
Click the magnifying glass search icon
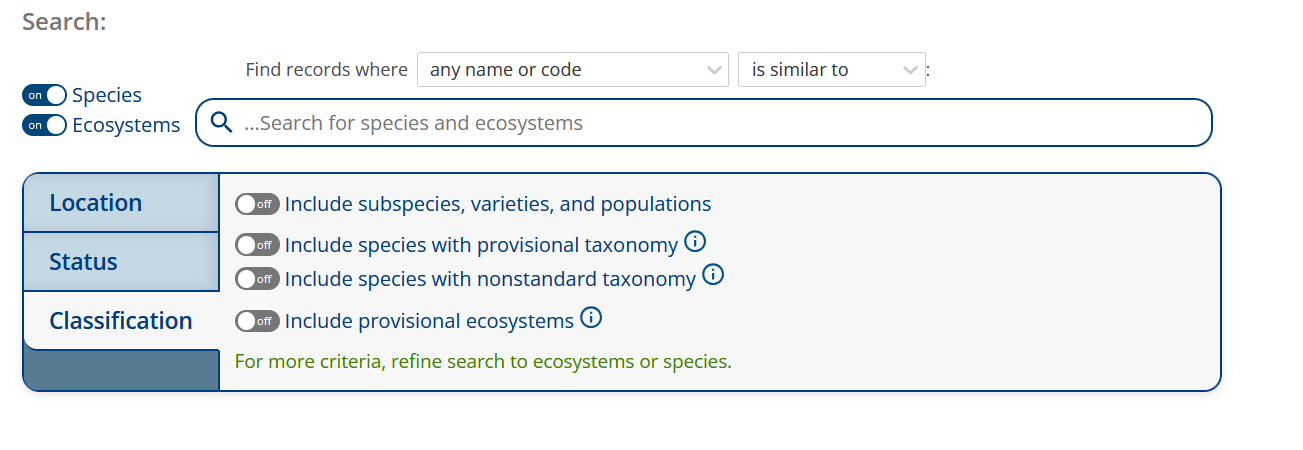(x=221, y=123)
